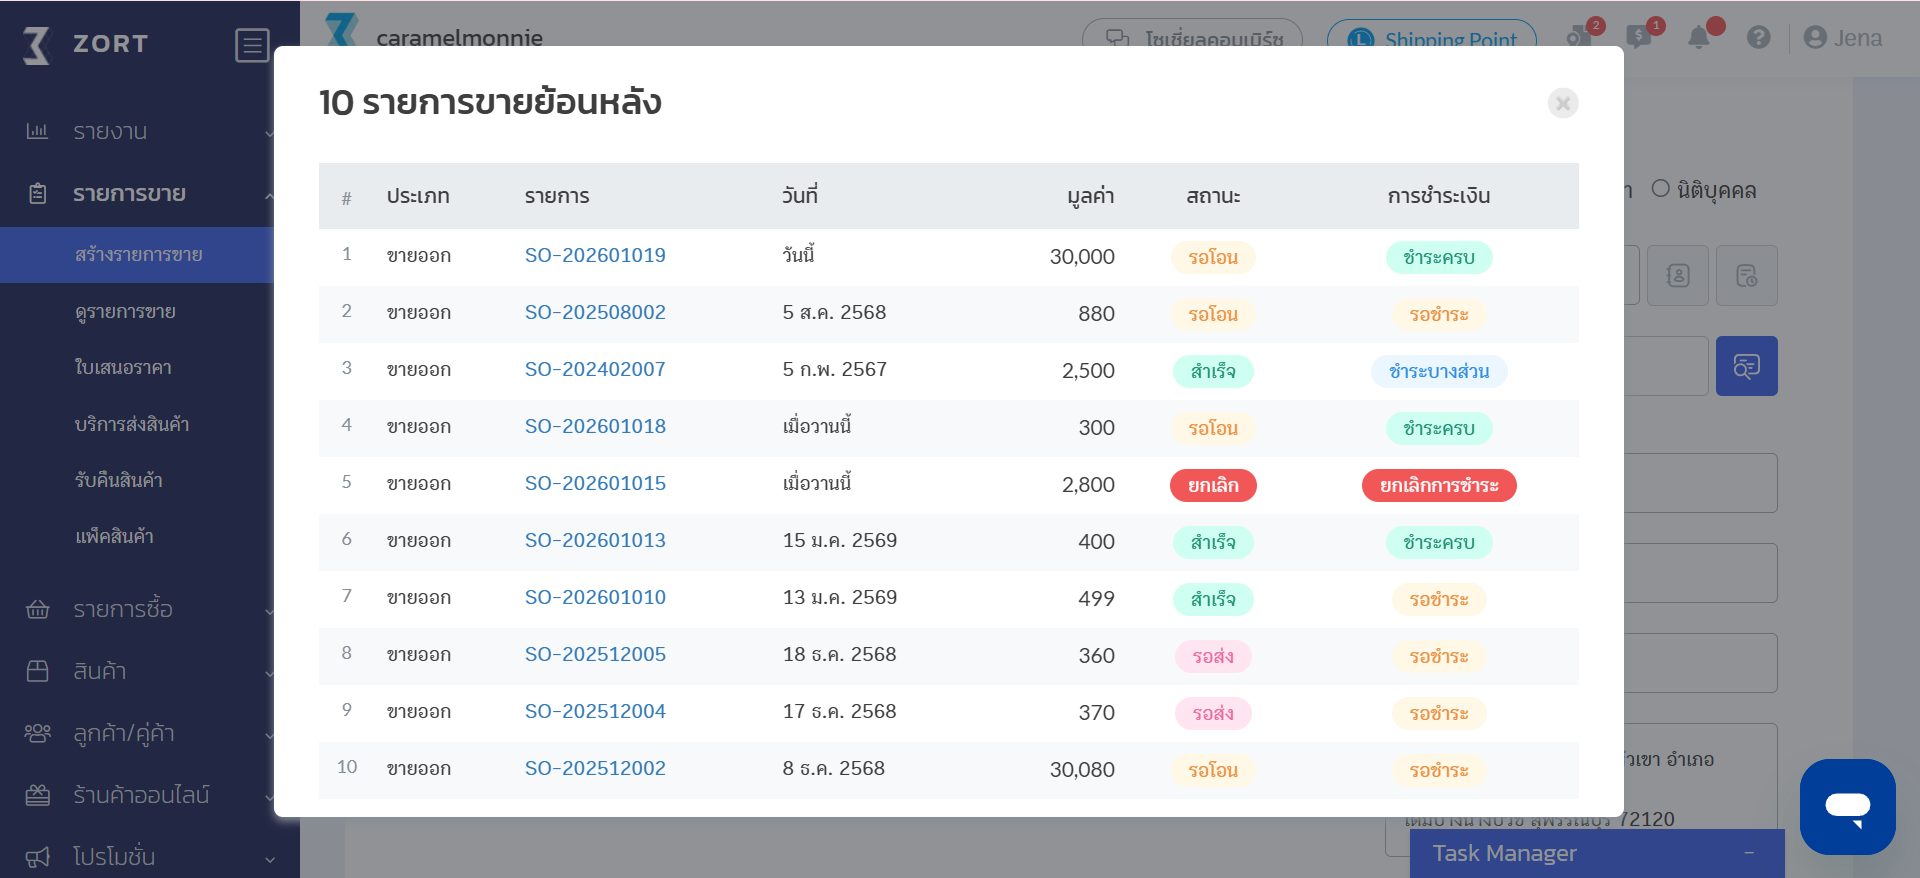Open order link SO-202512002
Viewport: 1920px width, 878px height.
[595, 768]
